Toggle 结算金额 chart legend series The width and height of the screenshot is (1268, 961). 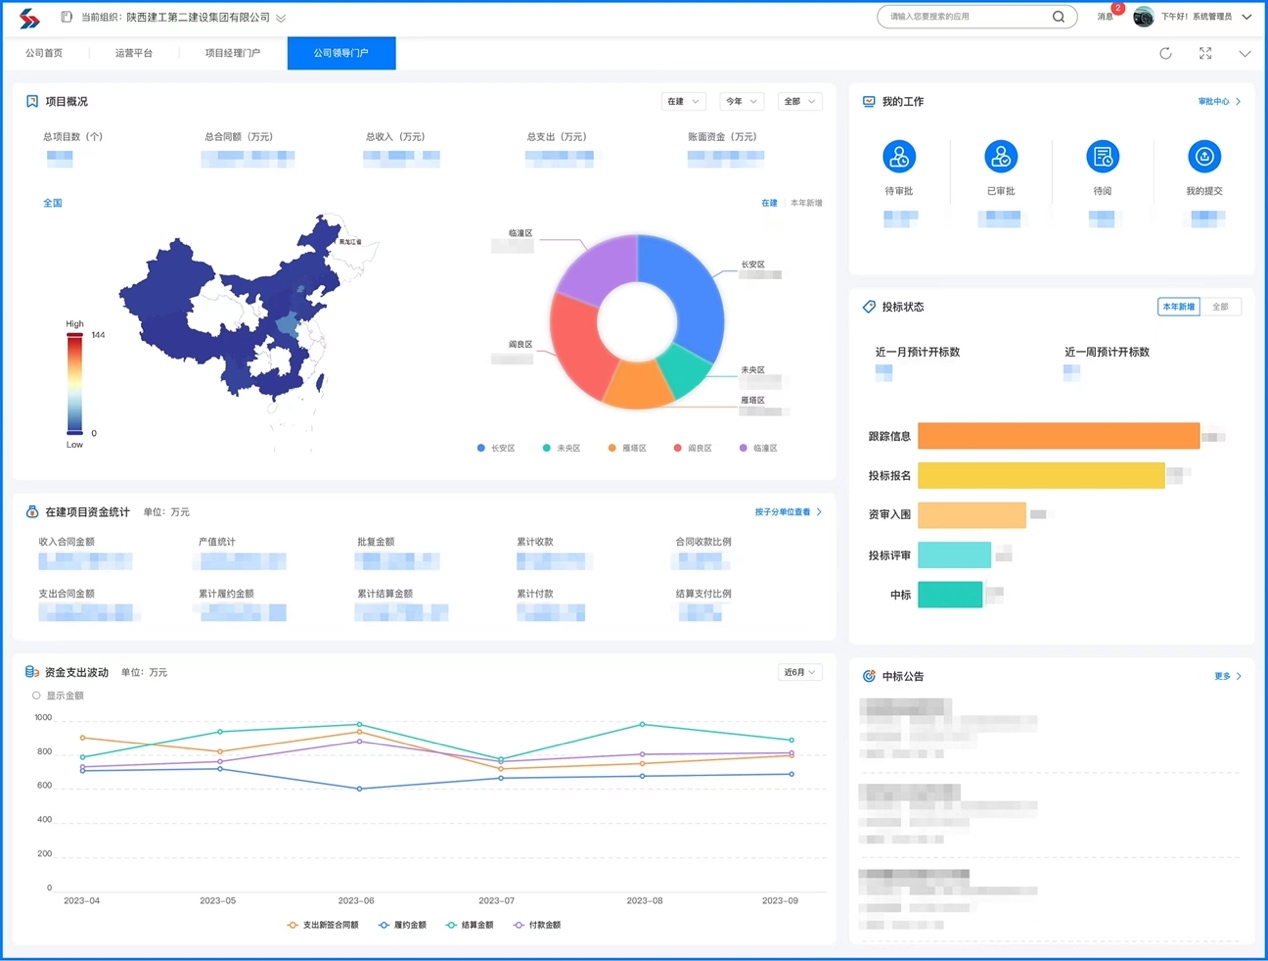click(x=469, y=925)
